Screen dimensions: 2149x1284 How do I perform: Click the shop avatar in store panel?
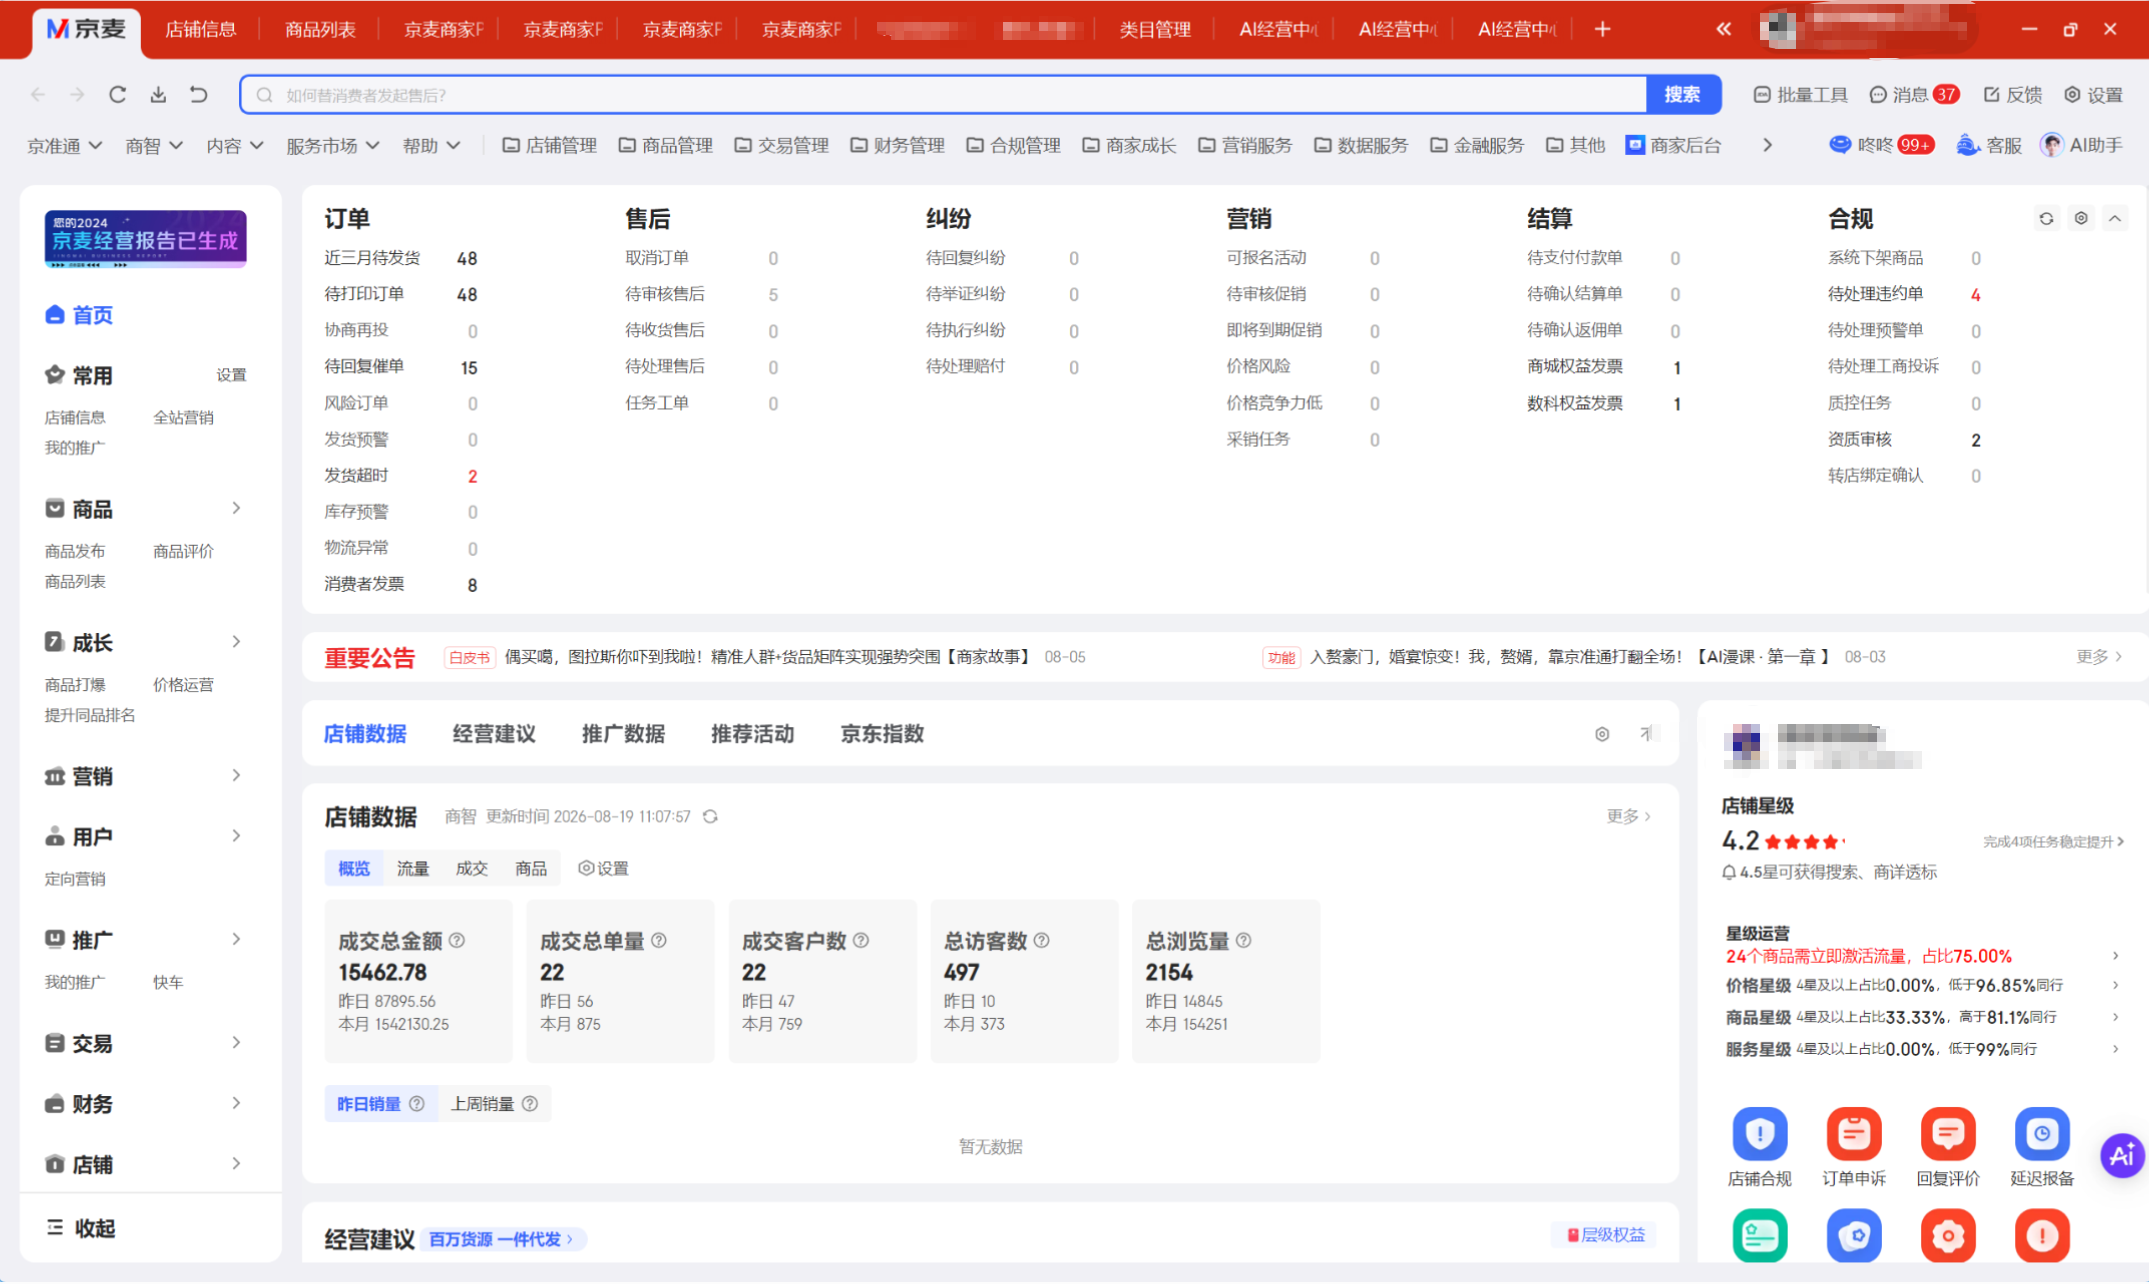point(1745,746)
